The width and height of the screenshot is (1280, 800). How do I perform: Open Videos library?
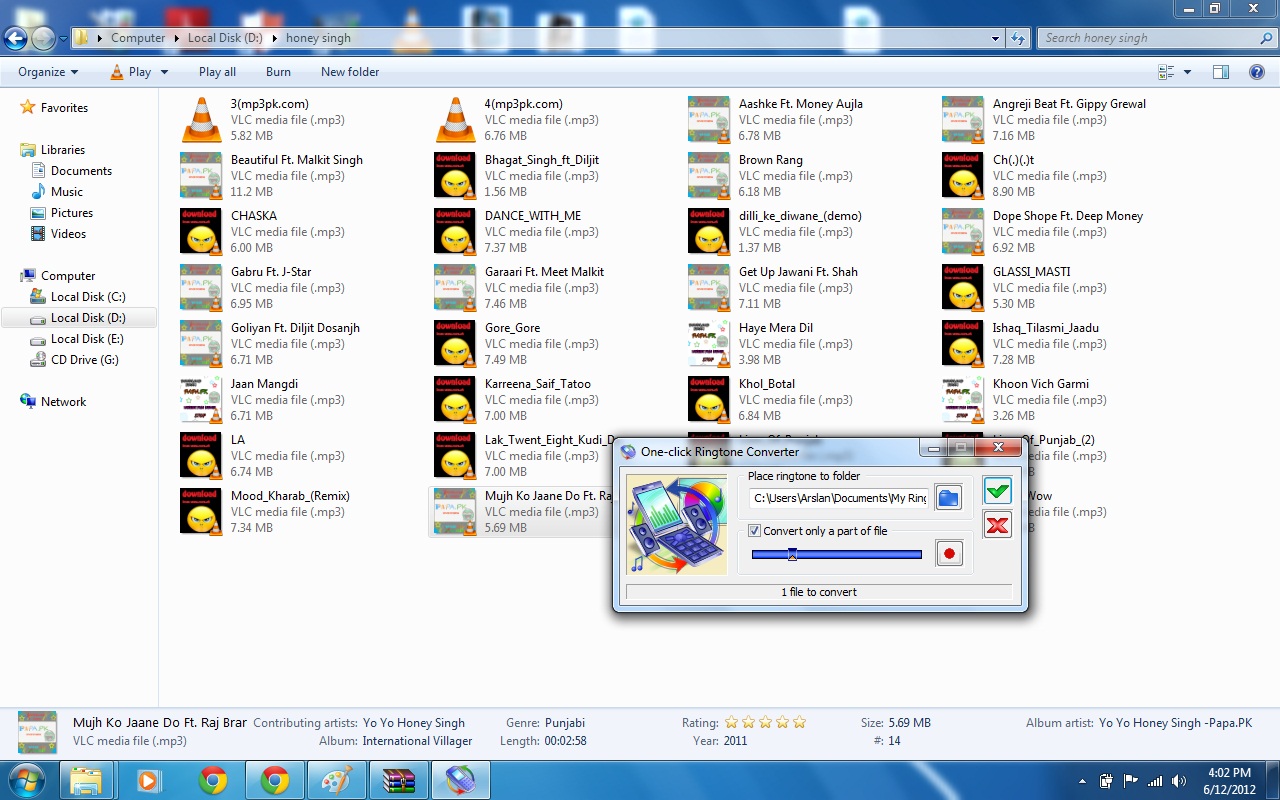click(x=69, y=234)
